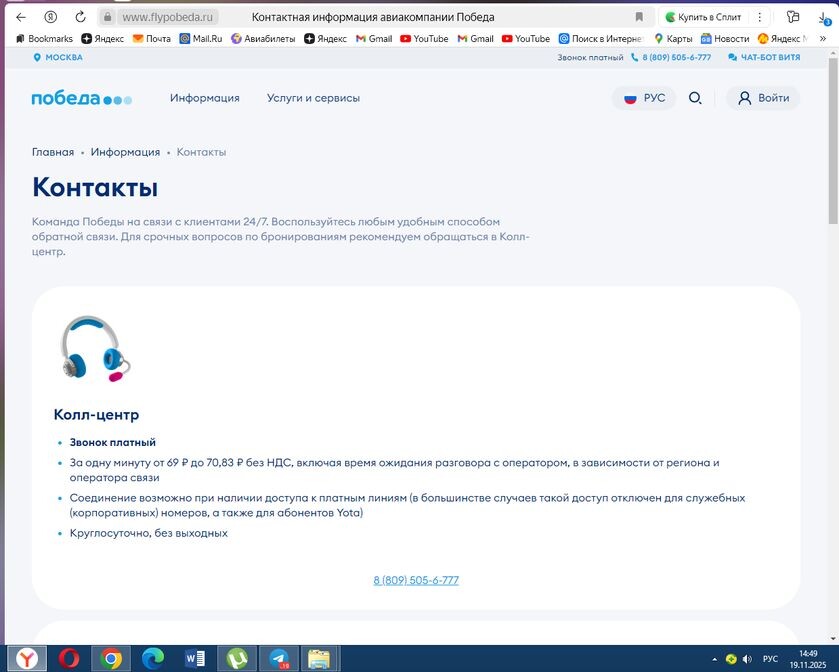Open the downloads icon in browser toolbar
Image resolution: width=839 pixels, height=672 pixels.
point(824,18)
